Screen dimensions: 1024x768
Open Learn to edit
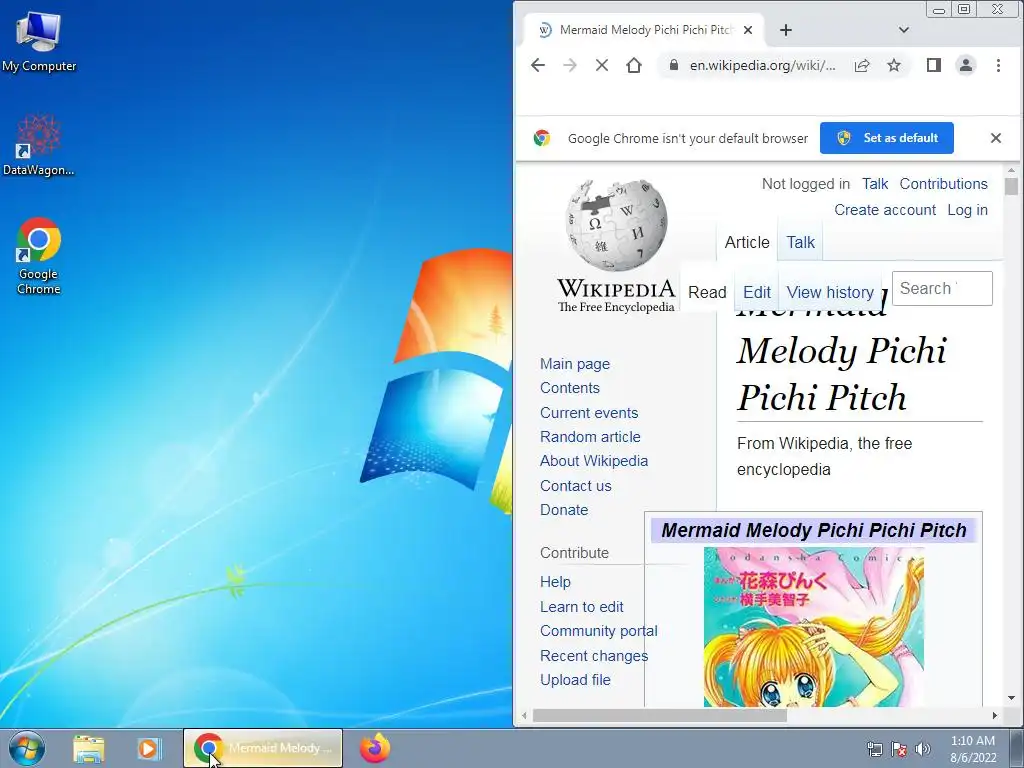(581, 607)
